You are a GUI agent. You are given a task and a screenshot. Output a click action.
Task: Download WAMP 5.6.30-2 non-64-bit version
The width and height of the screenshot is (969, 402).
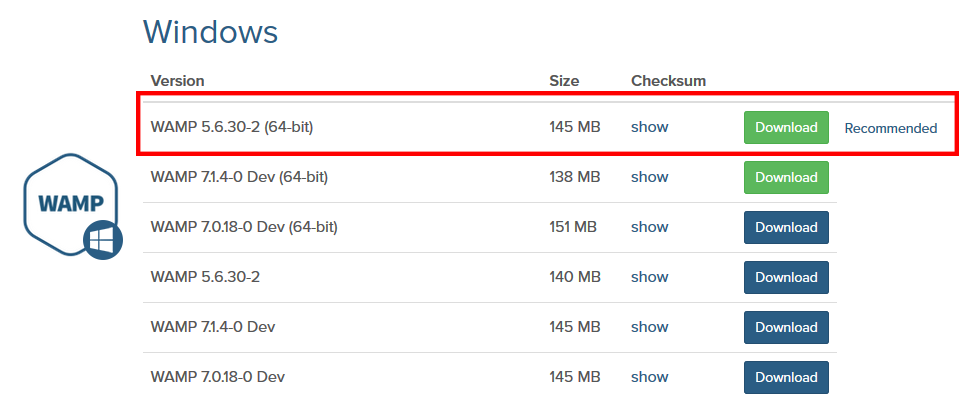786,277
